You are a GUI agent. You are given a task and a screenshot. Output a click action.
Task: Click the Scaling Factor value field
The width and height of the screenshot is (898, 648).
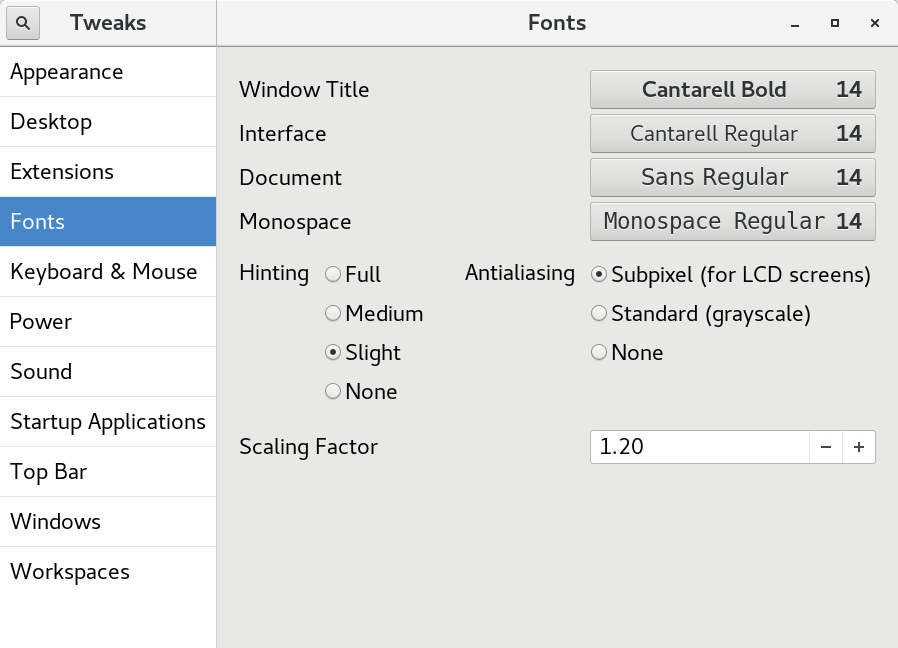pos(699,447)
